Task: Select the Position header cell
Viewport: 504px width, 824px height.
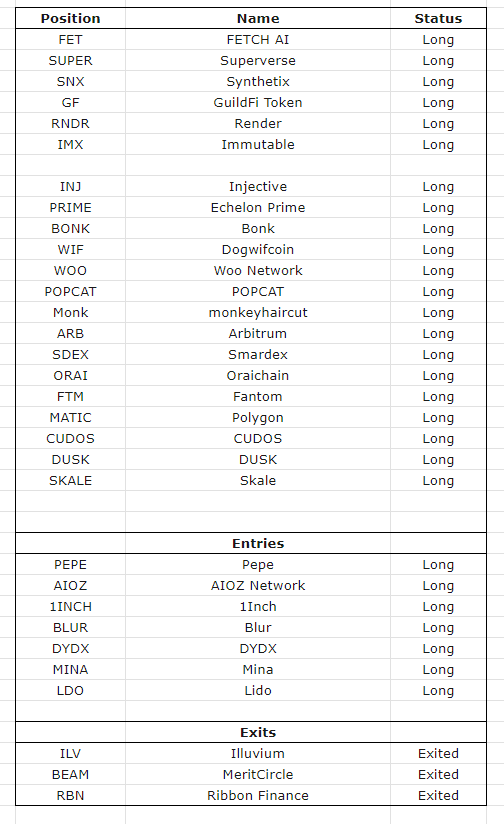Action: (x=70, y=18)
